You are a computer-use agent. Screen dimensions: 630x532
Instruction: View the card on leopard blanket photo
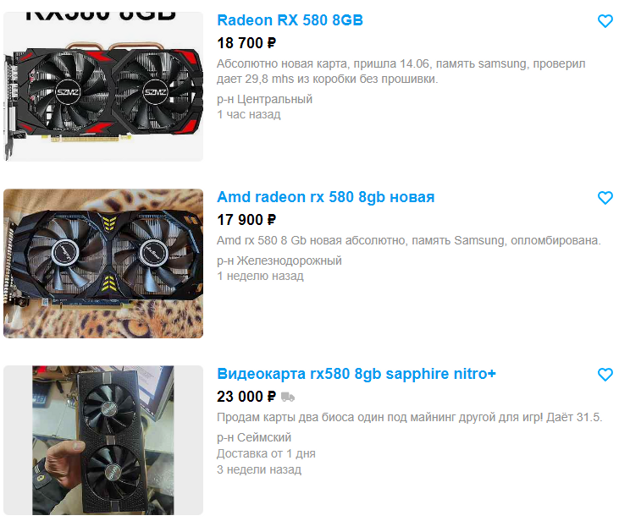[x=103, y=264]
